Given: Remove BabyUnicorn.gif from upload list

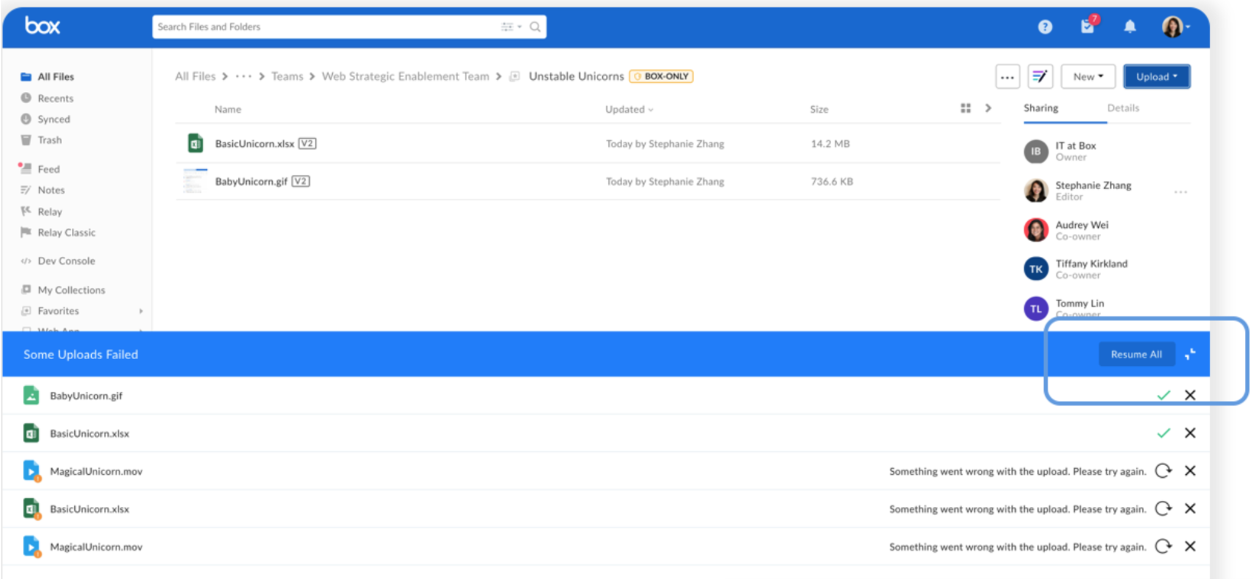Looking at the screenshot, I should coord(1190,395).
